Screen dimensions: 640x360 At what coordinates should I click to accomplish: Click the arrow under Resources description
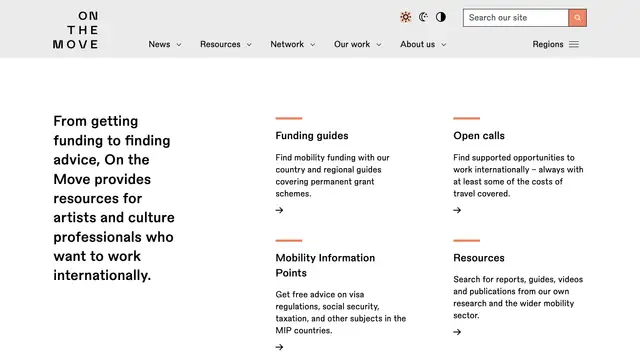[457, 332]
